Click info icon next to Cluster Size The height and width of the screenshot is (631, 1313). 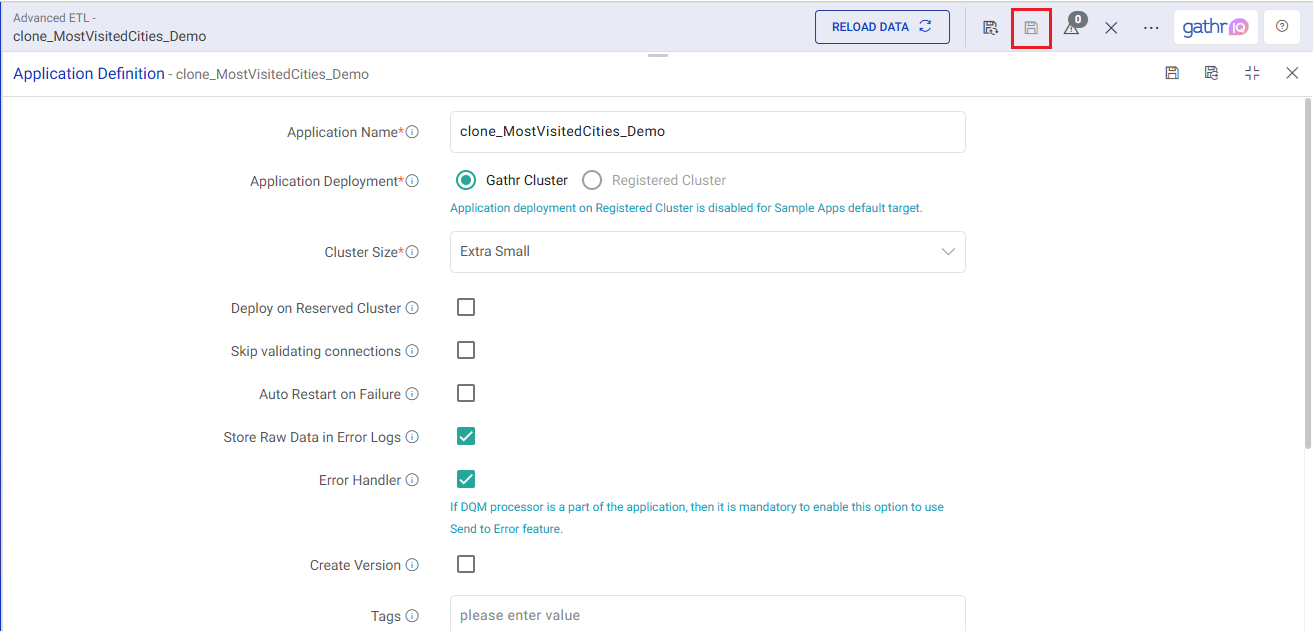pyautogui.click(x=412, y=253)
